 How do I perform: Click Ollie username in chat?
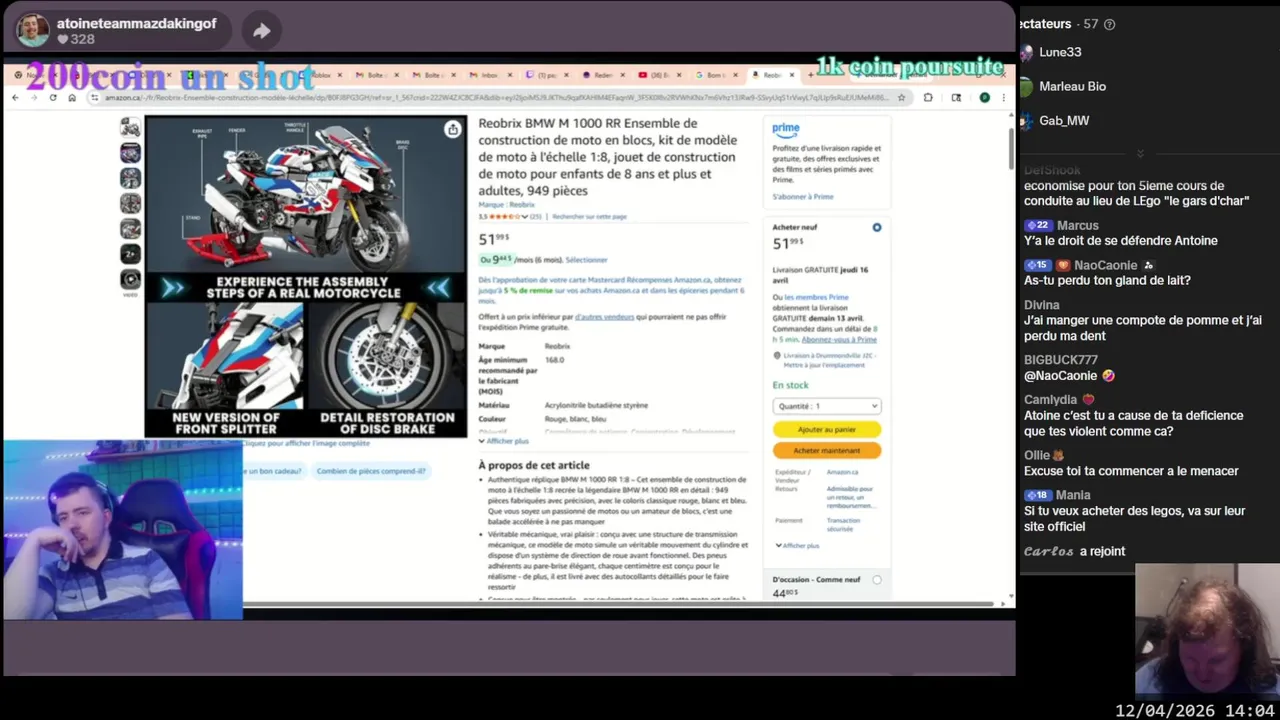tap(1037, 455)
